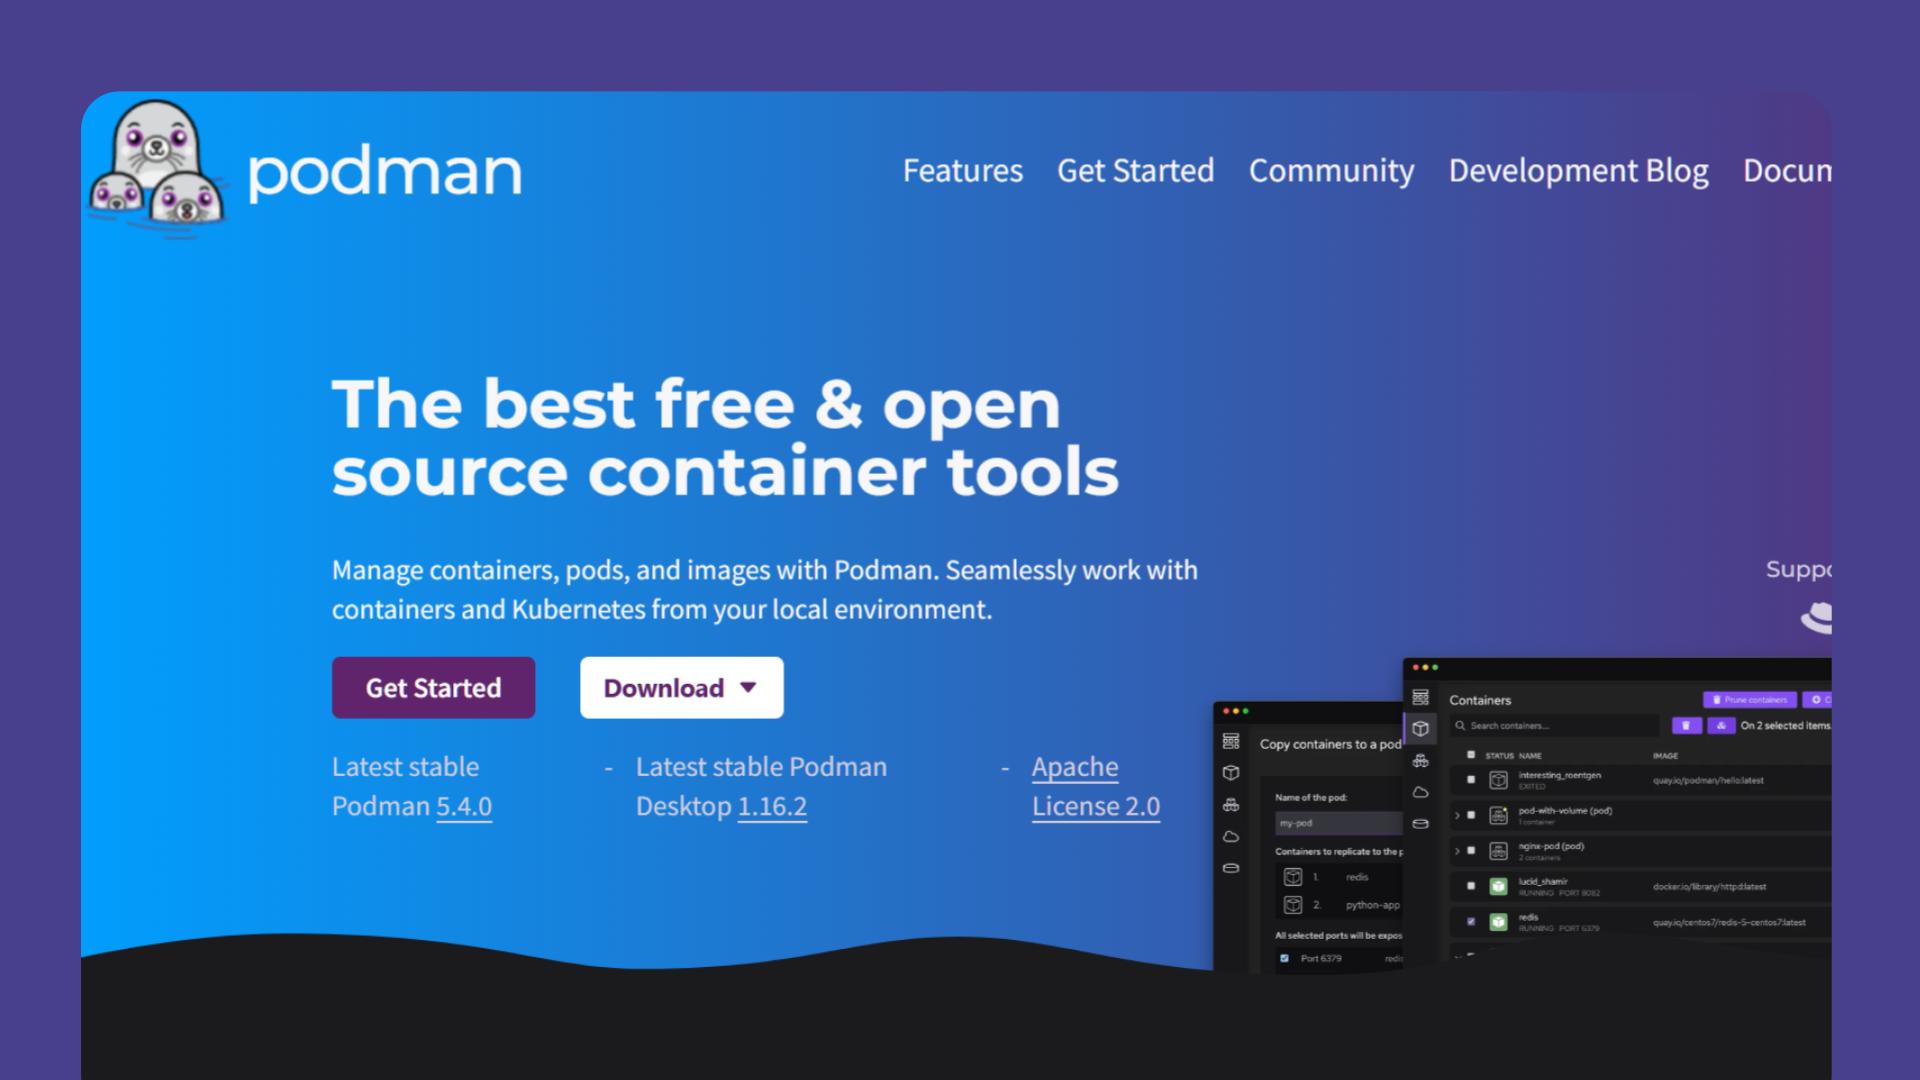Check the interesting_roentgen container checkbox
This screenshot has width=1920, height=1080.
point(1470,779)
